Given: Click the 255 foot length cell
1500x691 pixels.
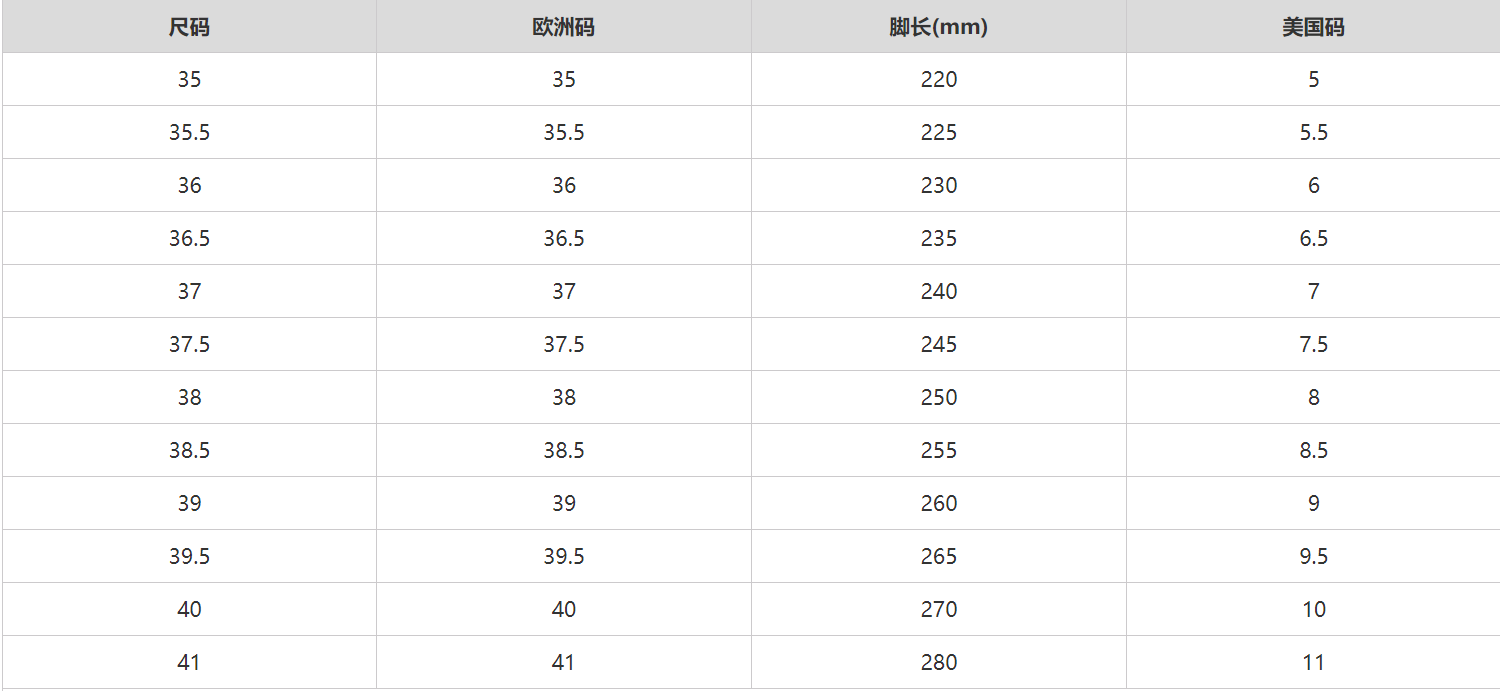Looking at the screenshot, I should (938, 451).
